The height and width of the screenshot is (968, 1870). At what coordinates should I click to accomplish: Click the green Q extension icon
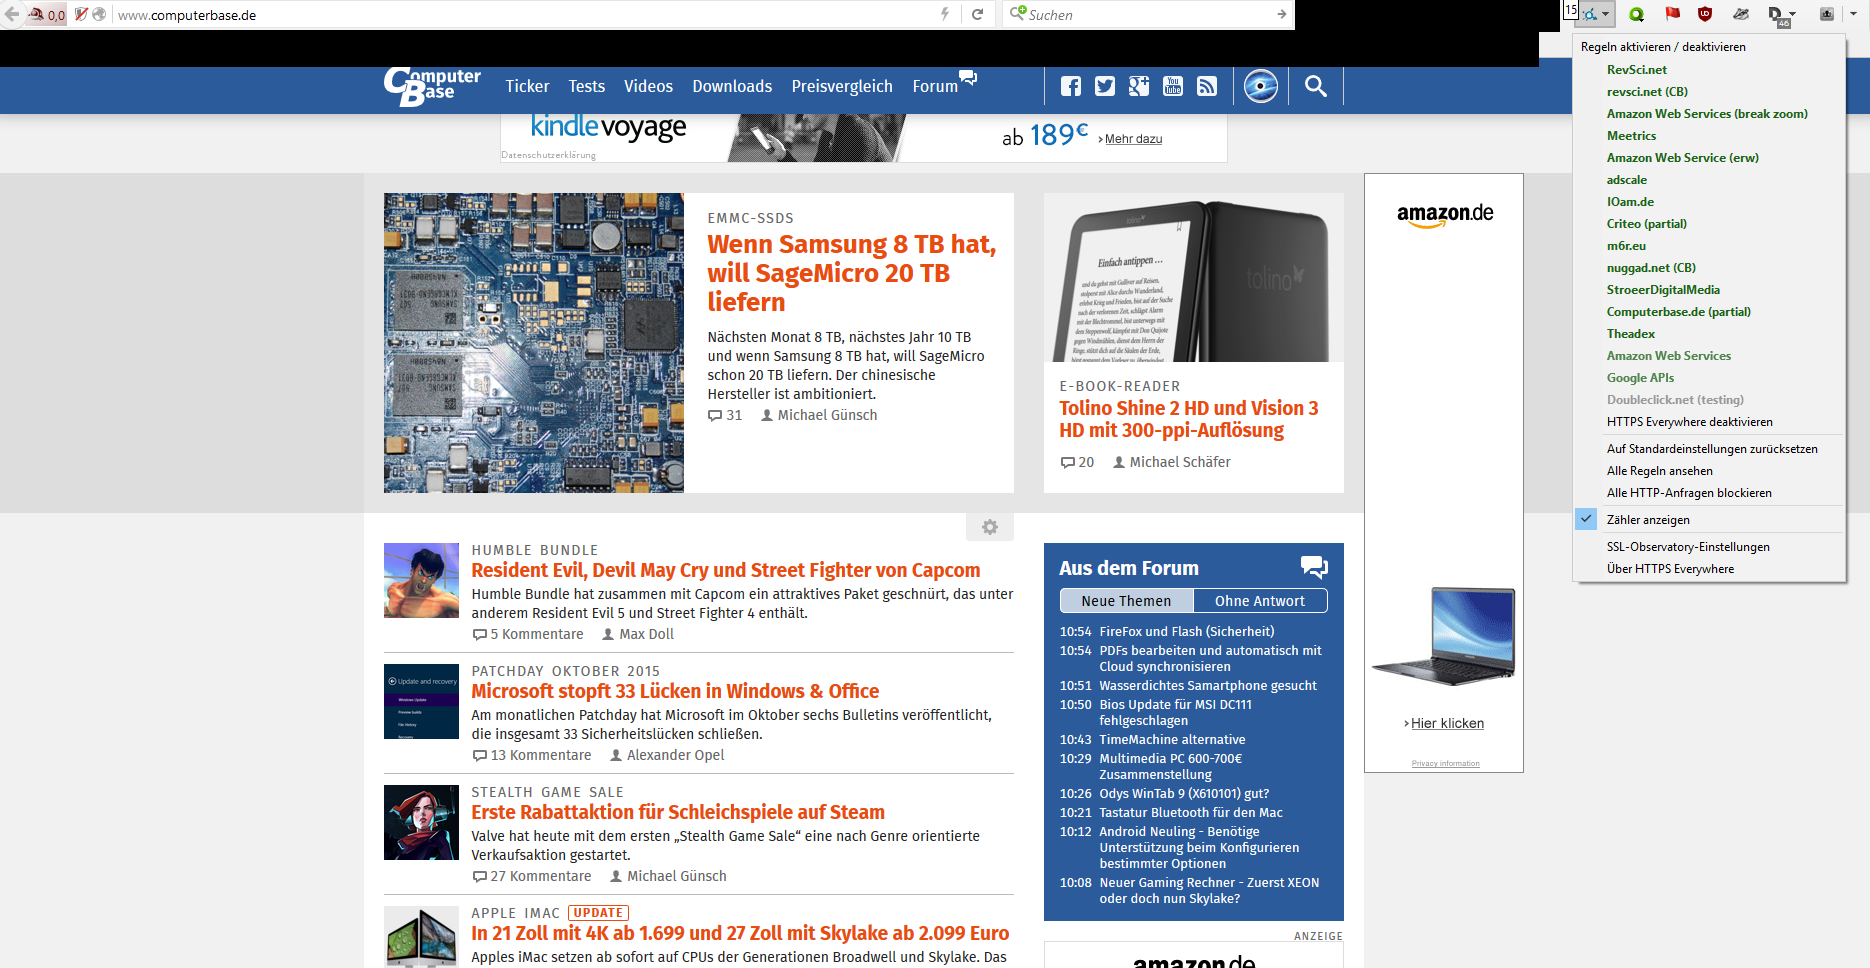pyautogui.click(x=1636, y=14)
